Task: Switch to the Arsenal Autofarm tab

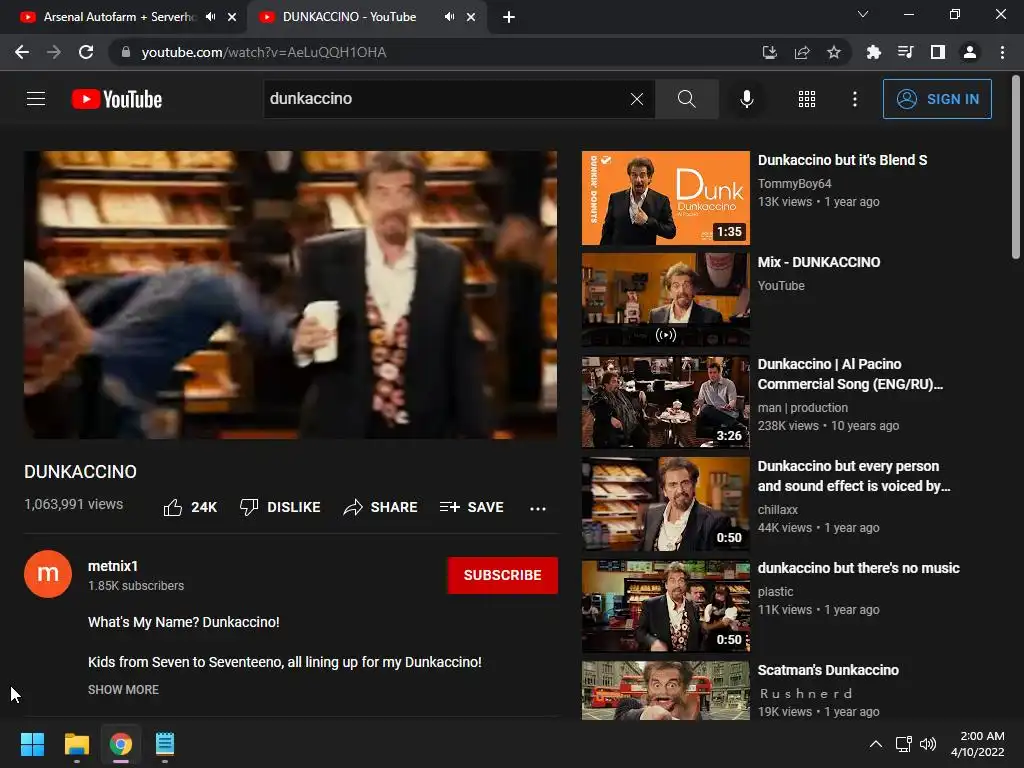Action: [x=118, y=17]
